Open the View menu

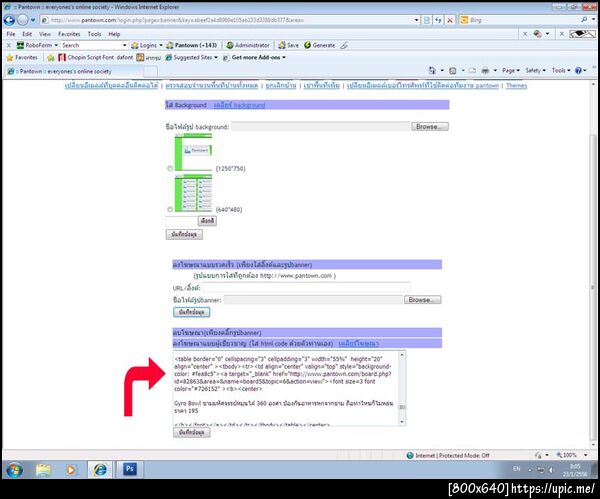45,34
